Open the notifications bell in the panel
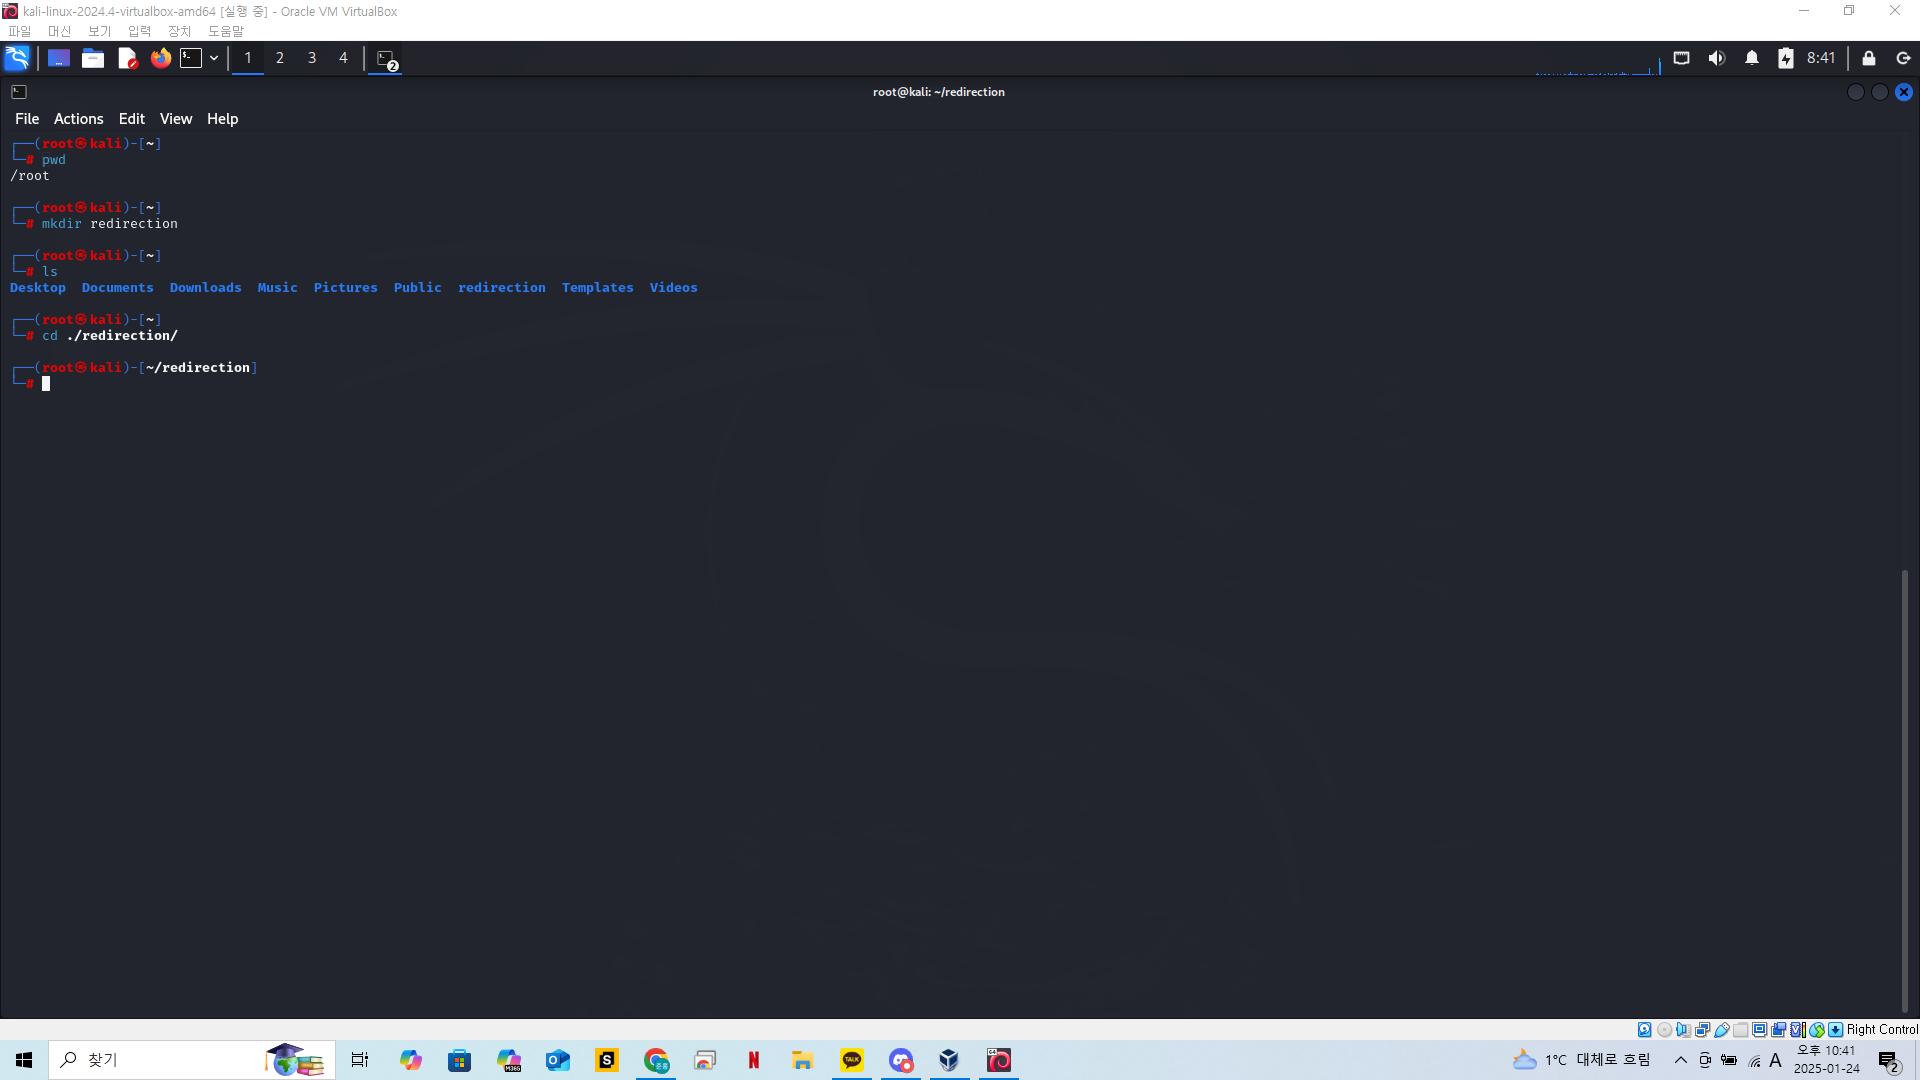1920x1080 pixels. pos(1752,58)
